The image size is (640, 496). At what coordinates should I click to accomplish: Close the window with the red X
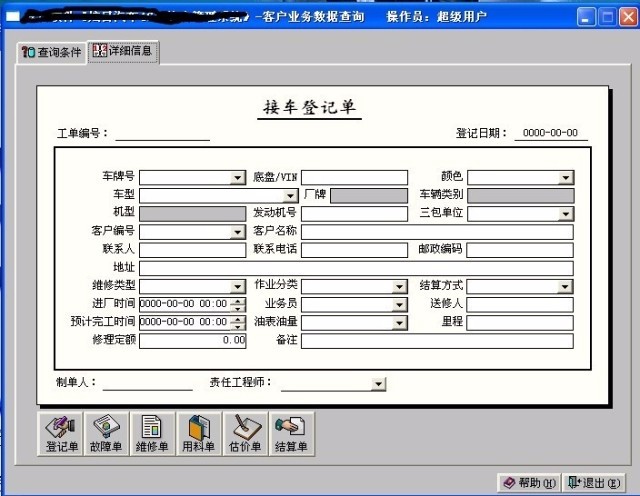628,17
